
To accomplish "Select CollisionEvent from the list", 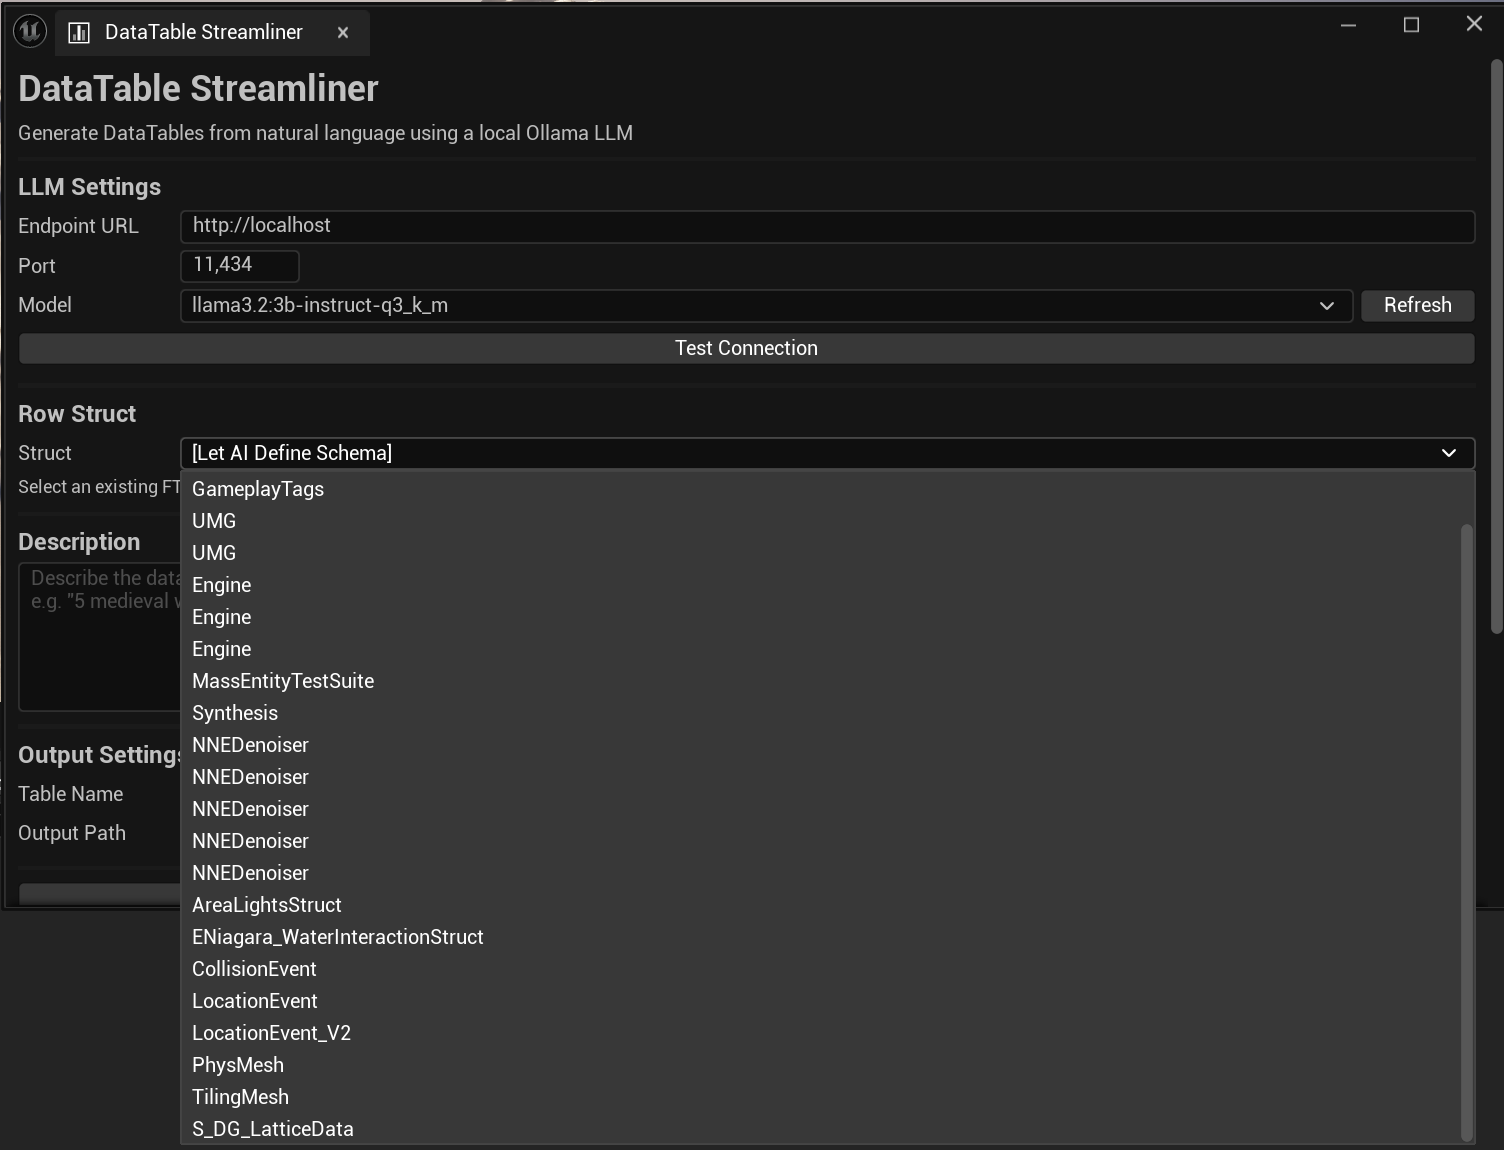I will click(x=254, y=969).
